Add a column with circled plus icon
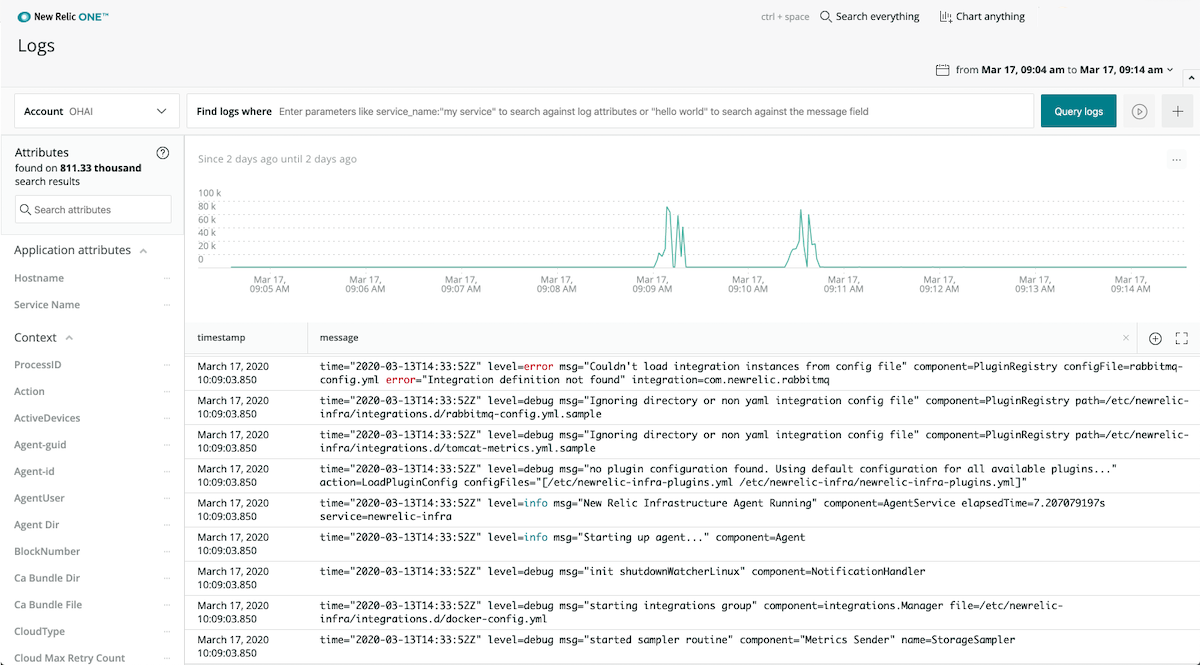1200x665 pixels. [x=1155, y=338]
